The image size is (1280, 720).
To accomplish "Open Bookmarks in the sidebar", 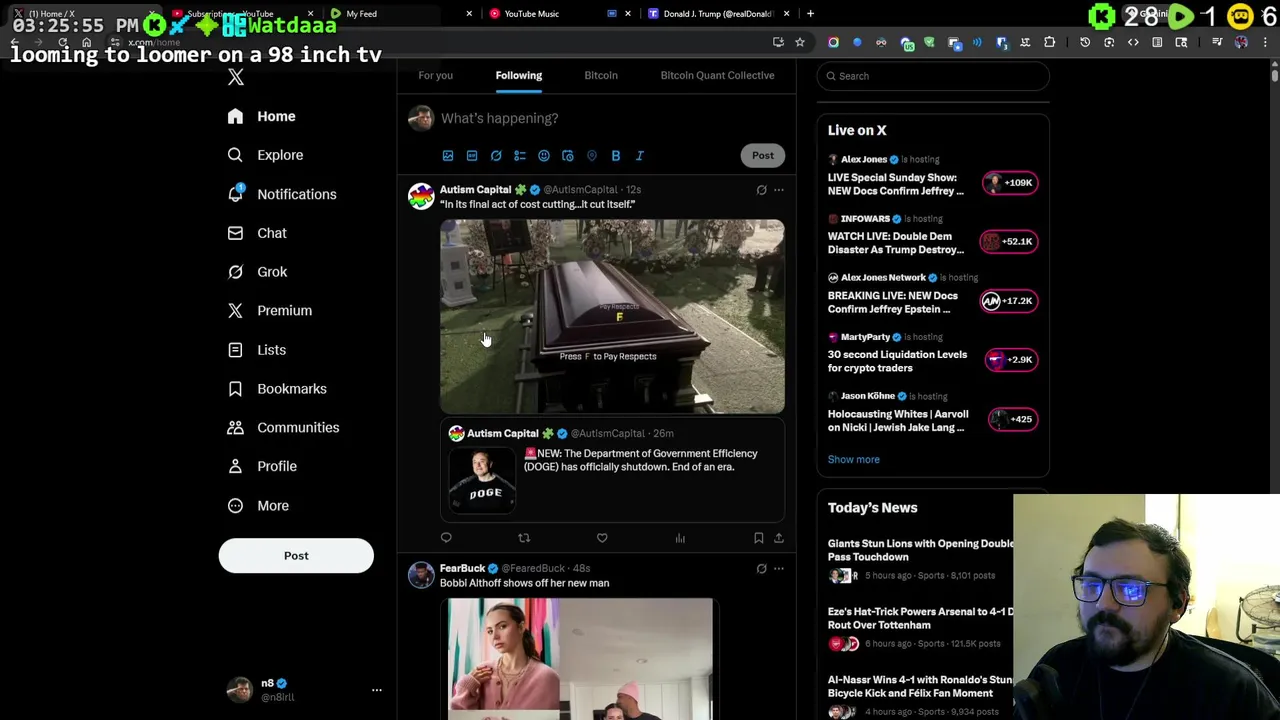I will coord(277,389).
